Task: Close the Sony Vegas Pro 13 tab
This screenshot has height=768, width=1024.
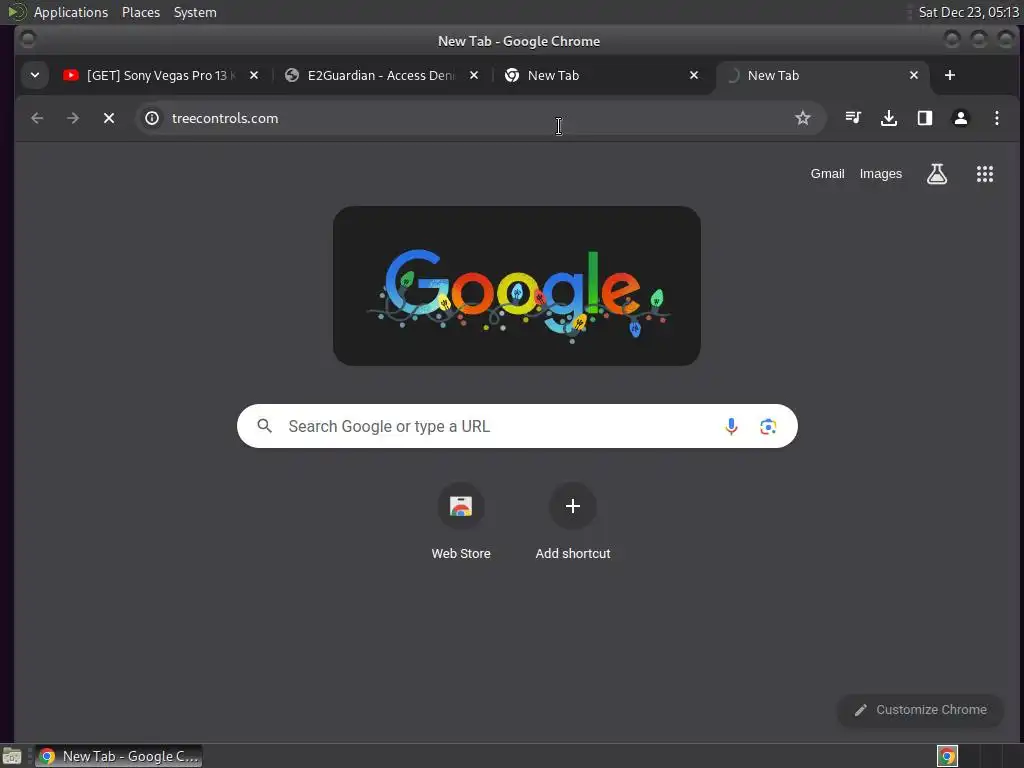Action: pos(254,75)
